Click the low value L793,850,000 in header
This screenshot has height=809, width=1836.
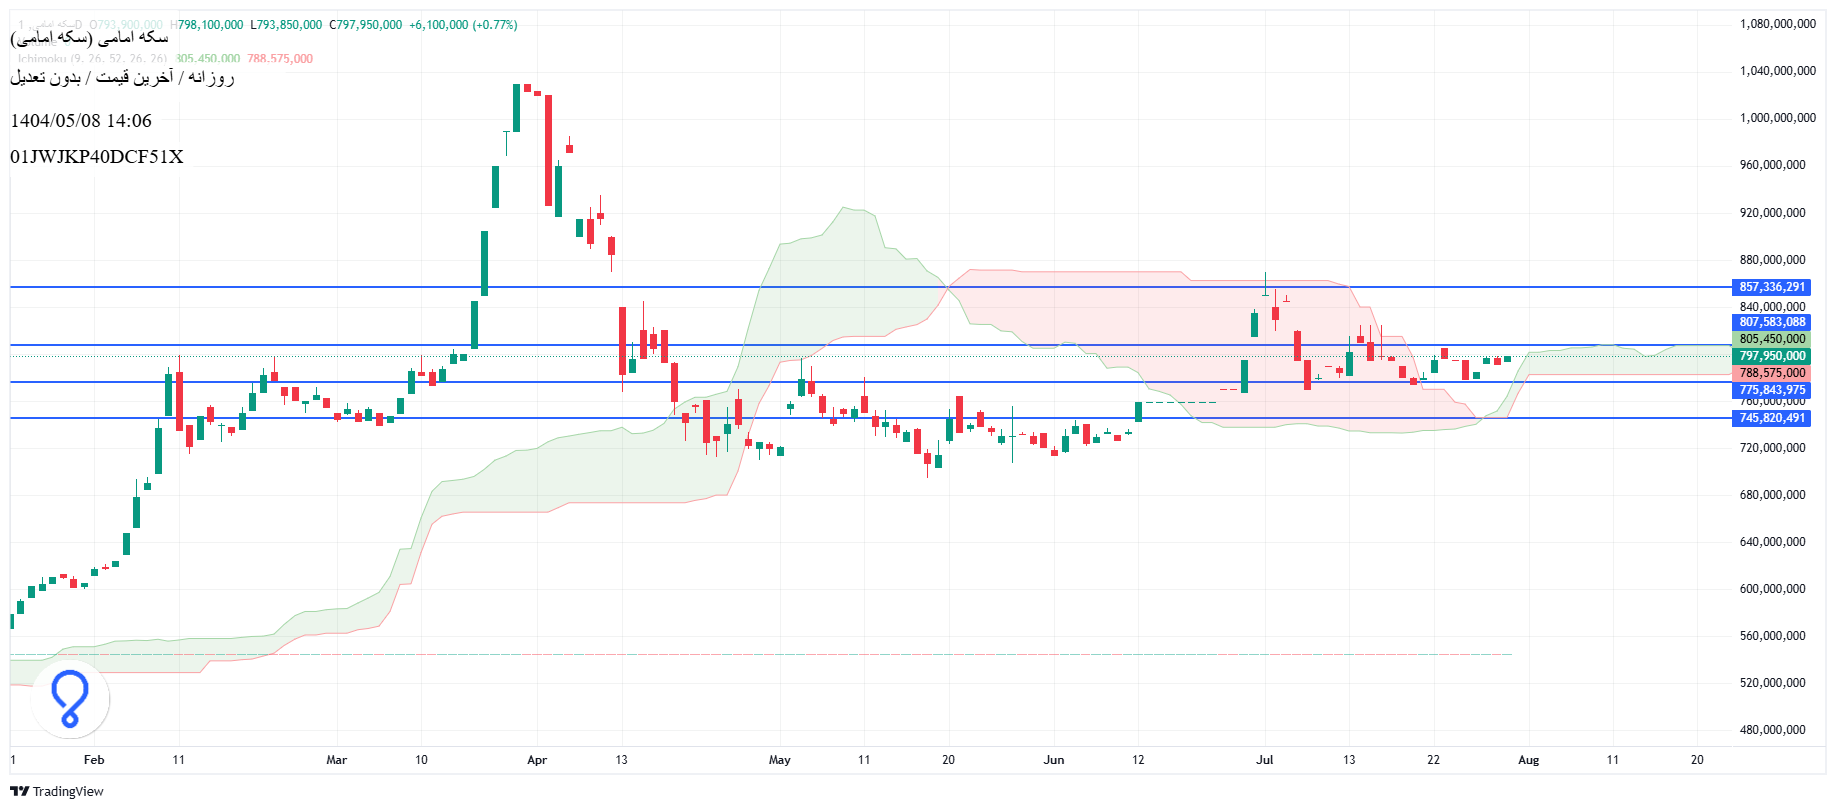[286, 25]
